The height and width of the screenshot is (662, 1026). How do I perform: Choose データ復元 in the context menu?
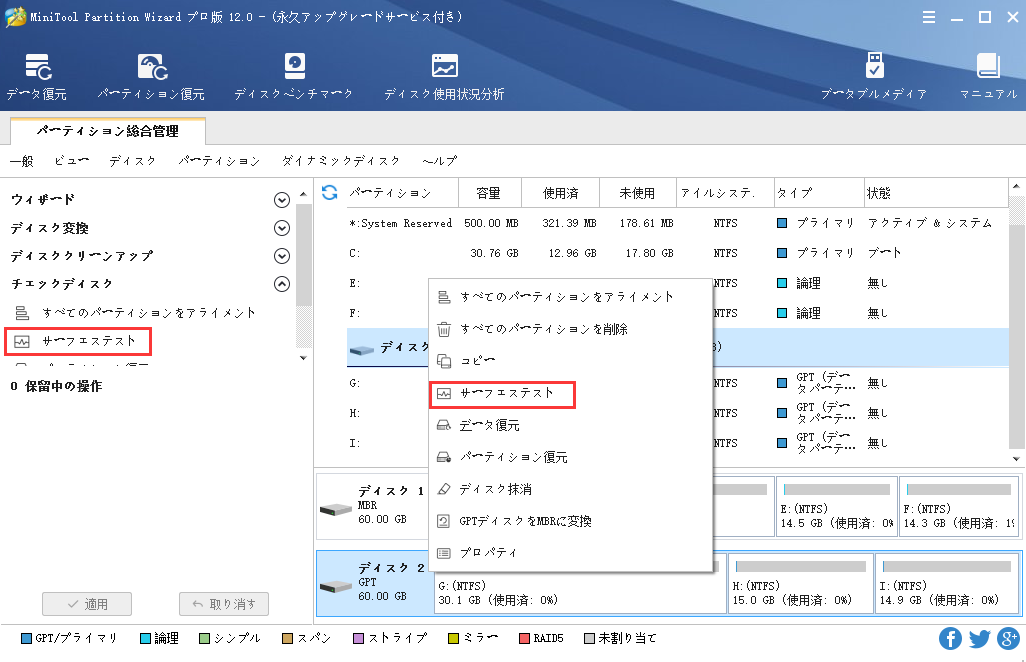point(571,425)
